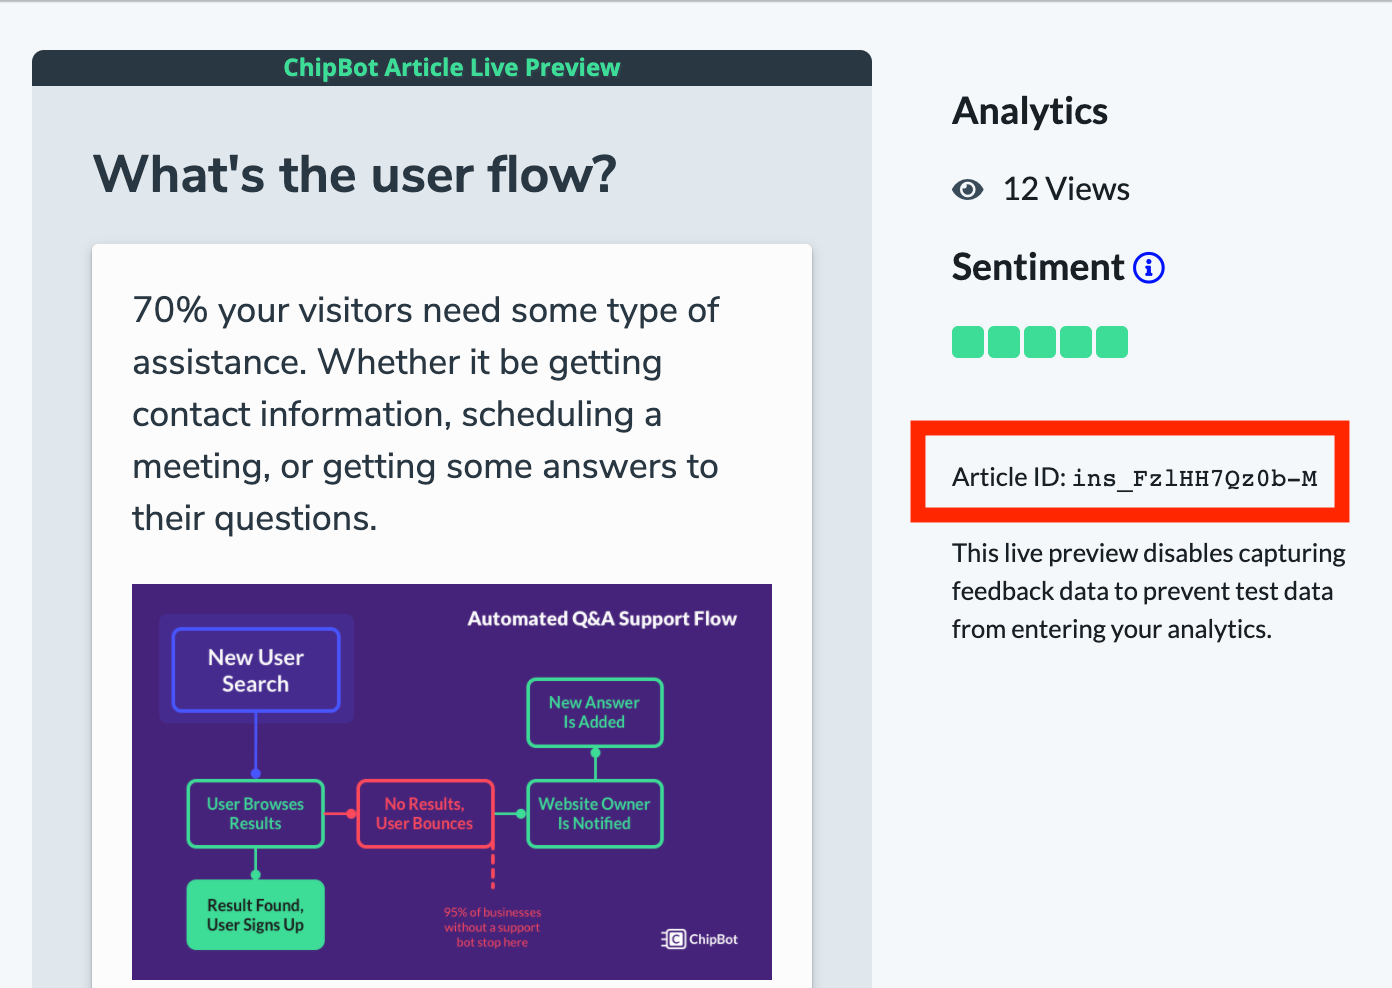Click the ChipBot logo in diagram
This screenshot has width=1392, height=988.
coord(700,939)
